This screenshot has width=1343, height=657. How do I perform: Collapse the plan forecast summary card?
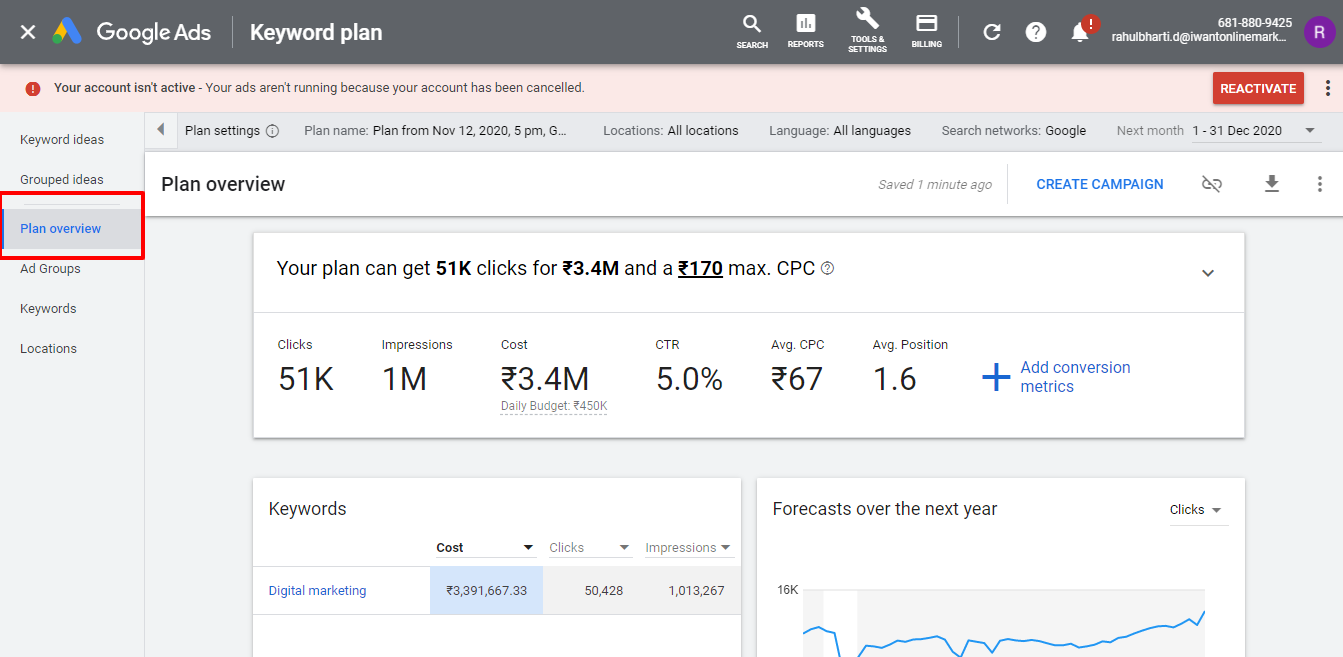(1208, 273)
